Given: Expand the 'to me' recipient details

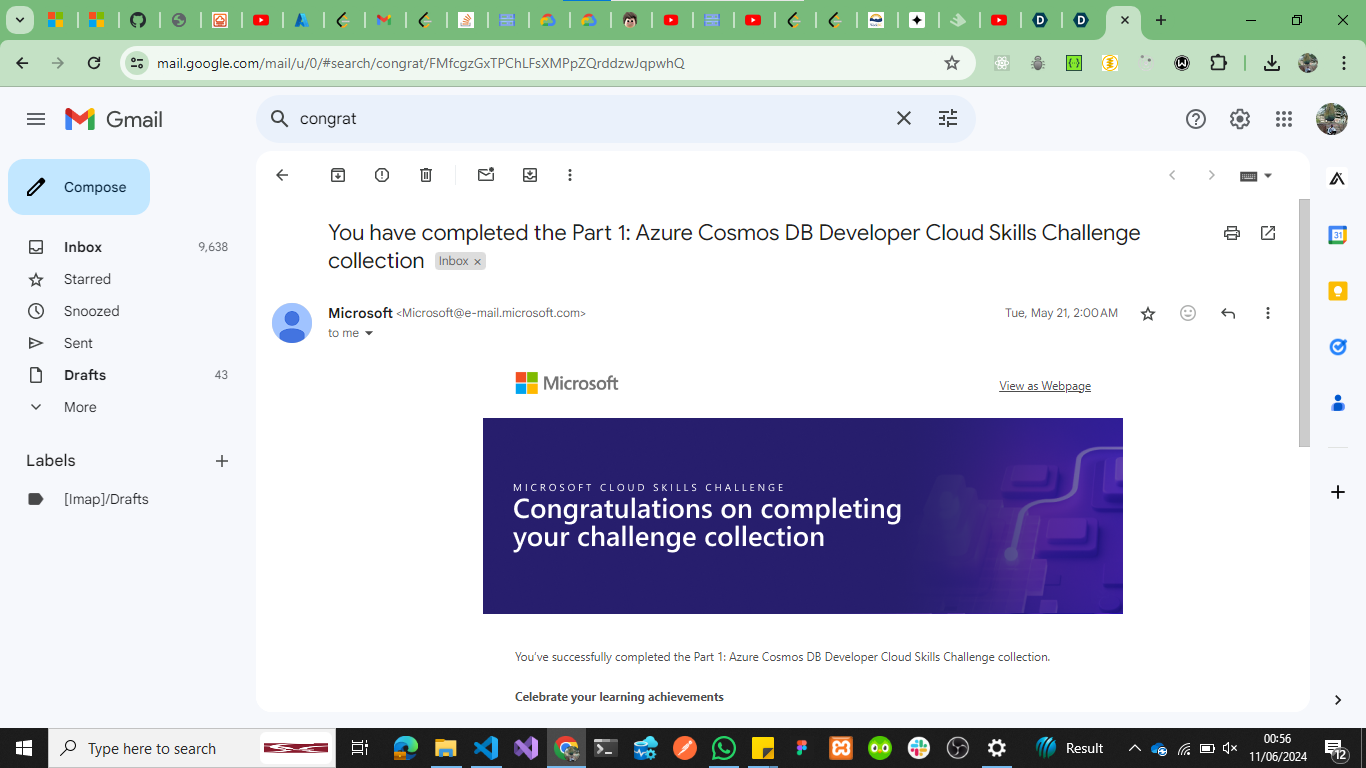Looking at the screenshot, I should [x=369, y=333].
